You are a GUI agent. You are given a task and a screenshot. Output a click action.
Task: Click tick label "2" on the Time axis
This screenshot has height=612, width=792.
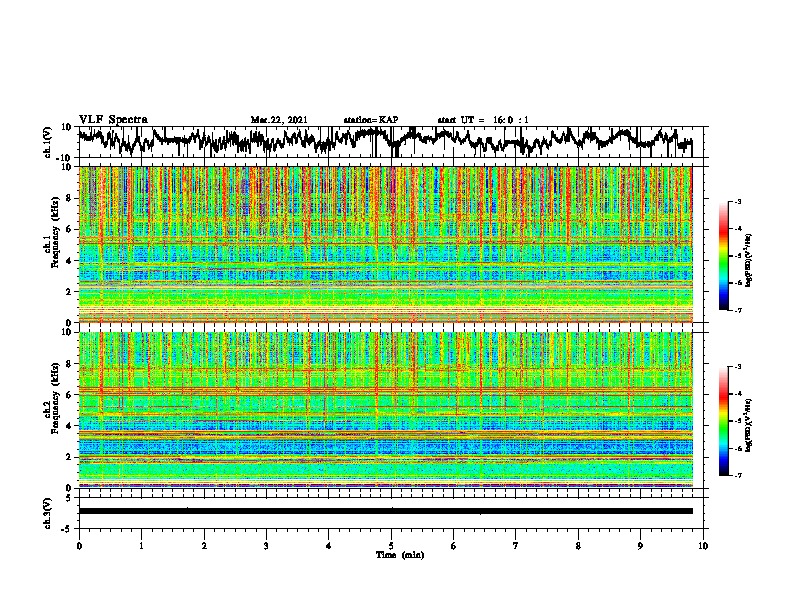click(204, 546)
